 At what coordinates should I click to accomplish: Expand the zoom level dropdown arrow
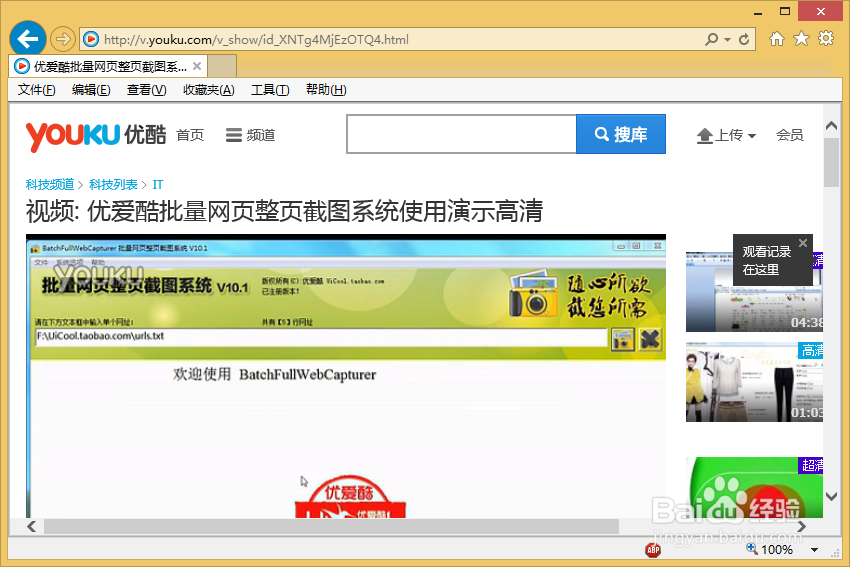click(x=814, y=550)
